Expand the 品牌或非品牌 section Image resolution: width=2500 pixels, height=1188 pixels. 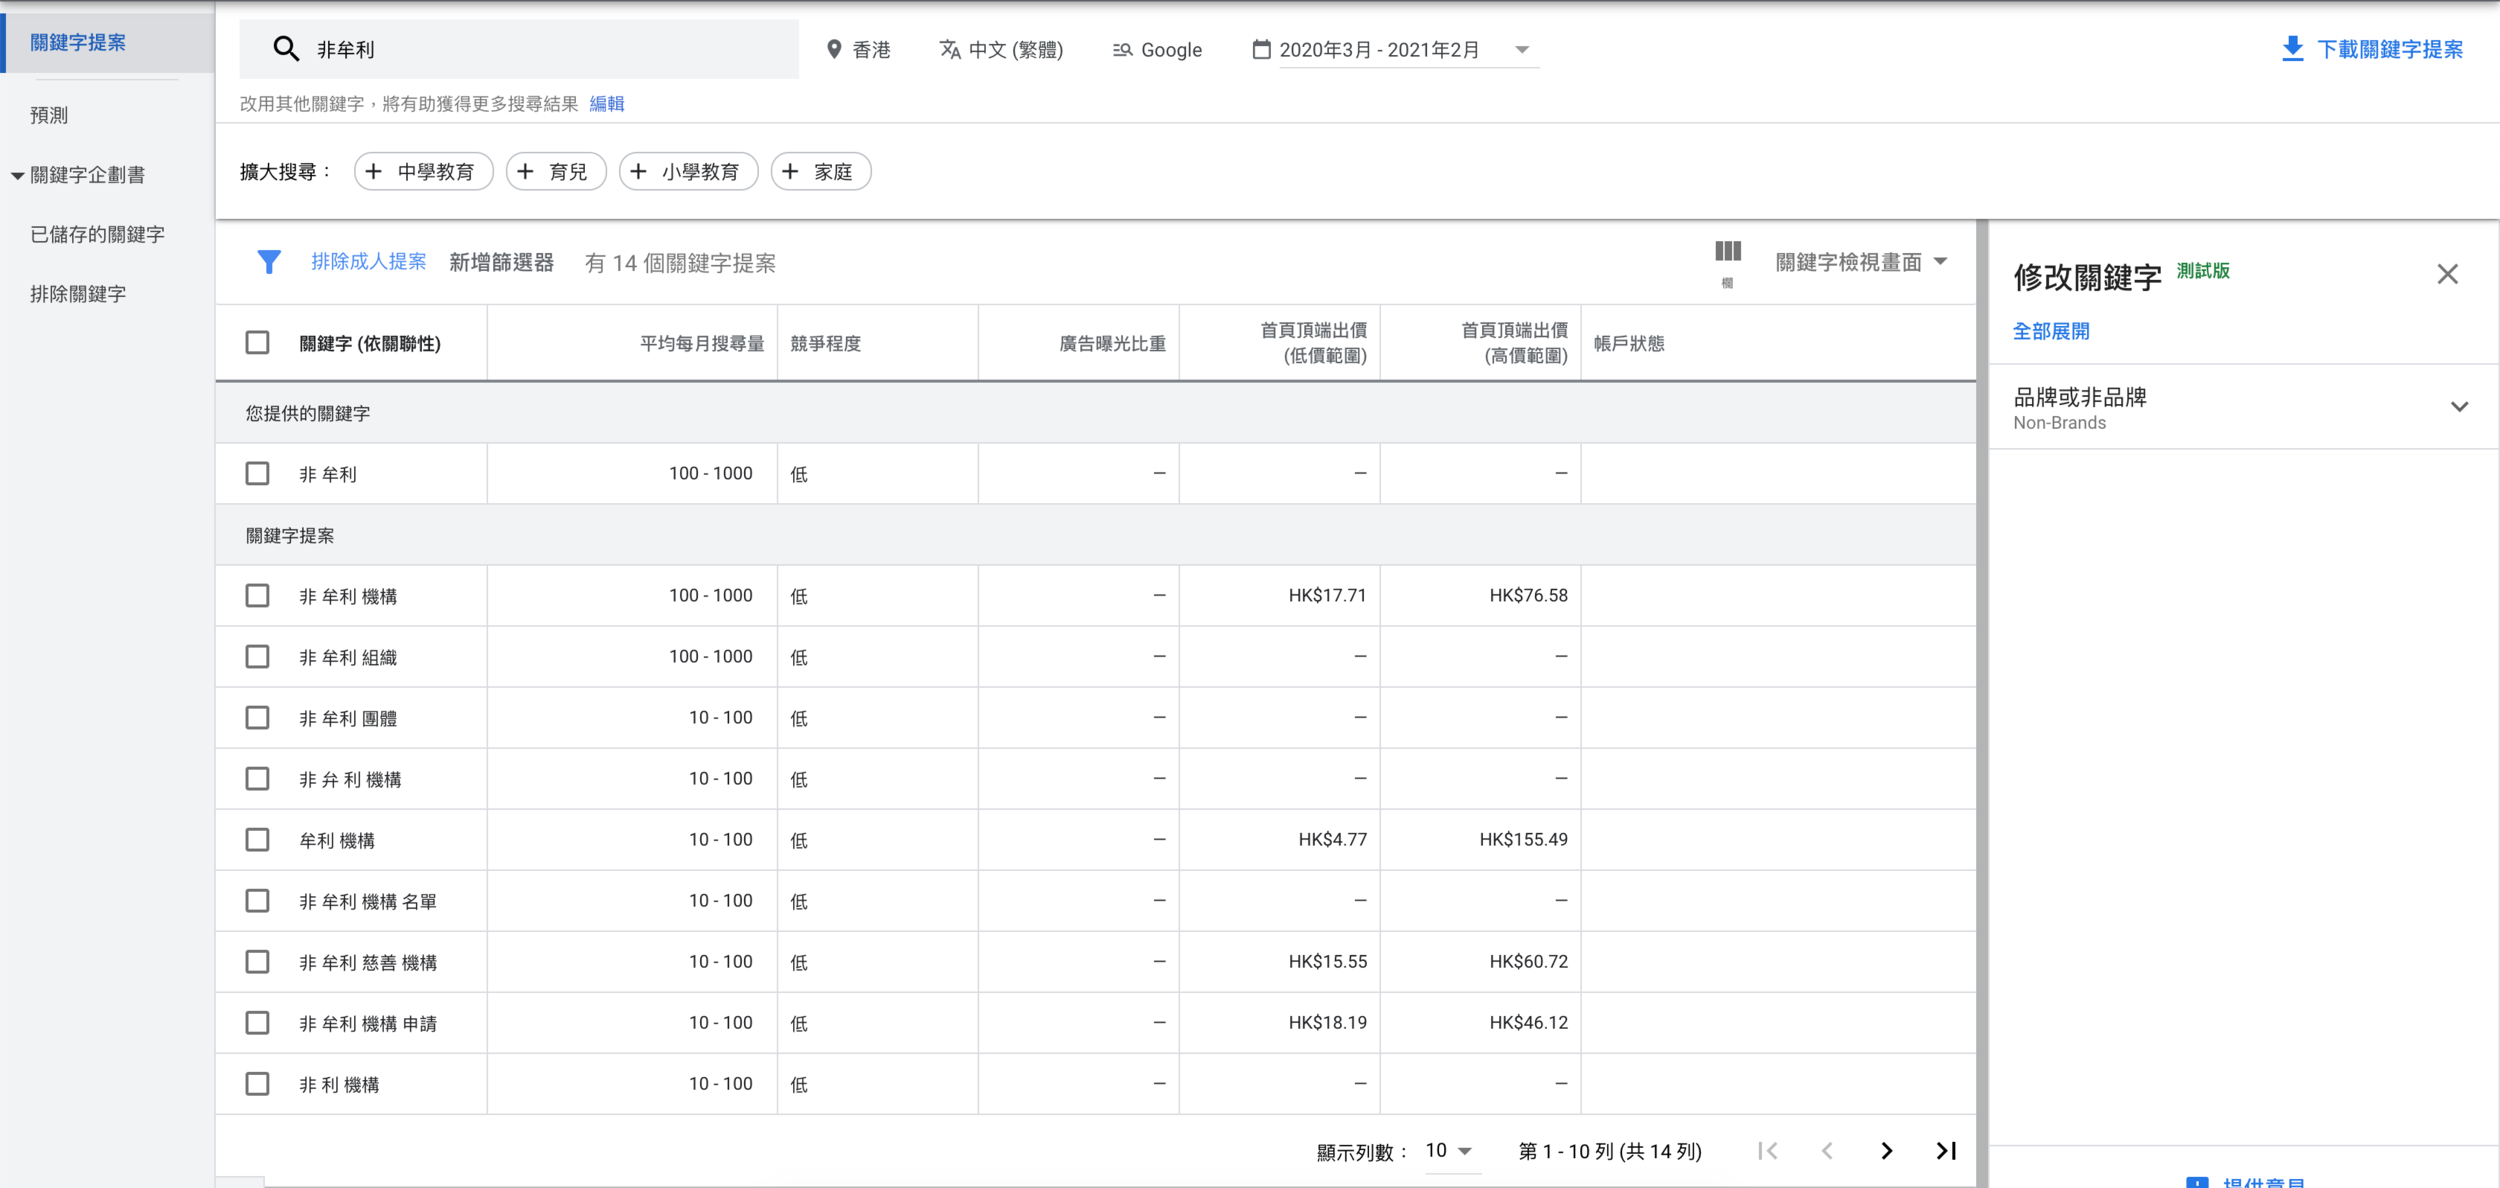pyautogui.click(x=2459, y=407)
